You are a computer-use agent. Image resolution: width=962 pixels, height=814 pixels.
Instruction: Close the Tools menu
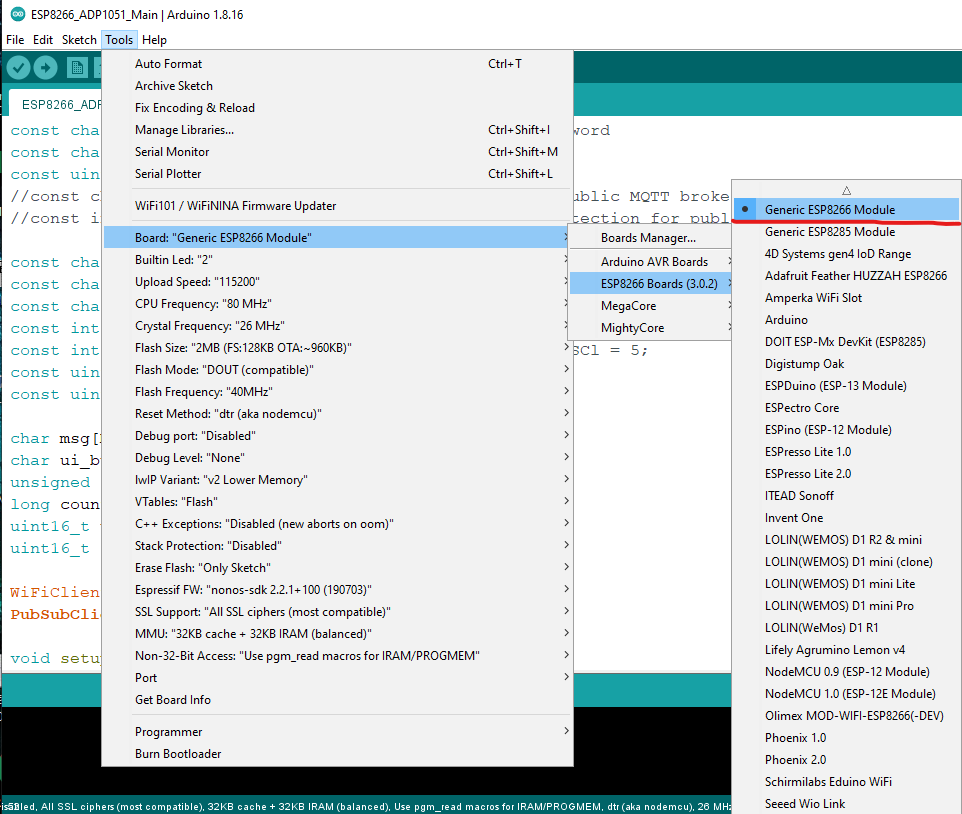pyautogui.click(x=119, y=40)
